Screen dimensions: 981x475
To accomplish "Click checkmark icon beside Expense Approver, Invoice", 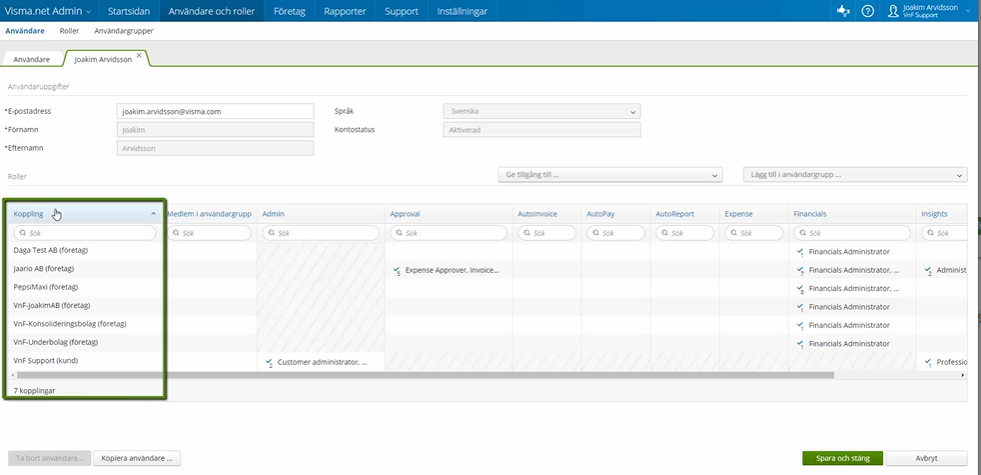I will (397, 271).
